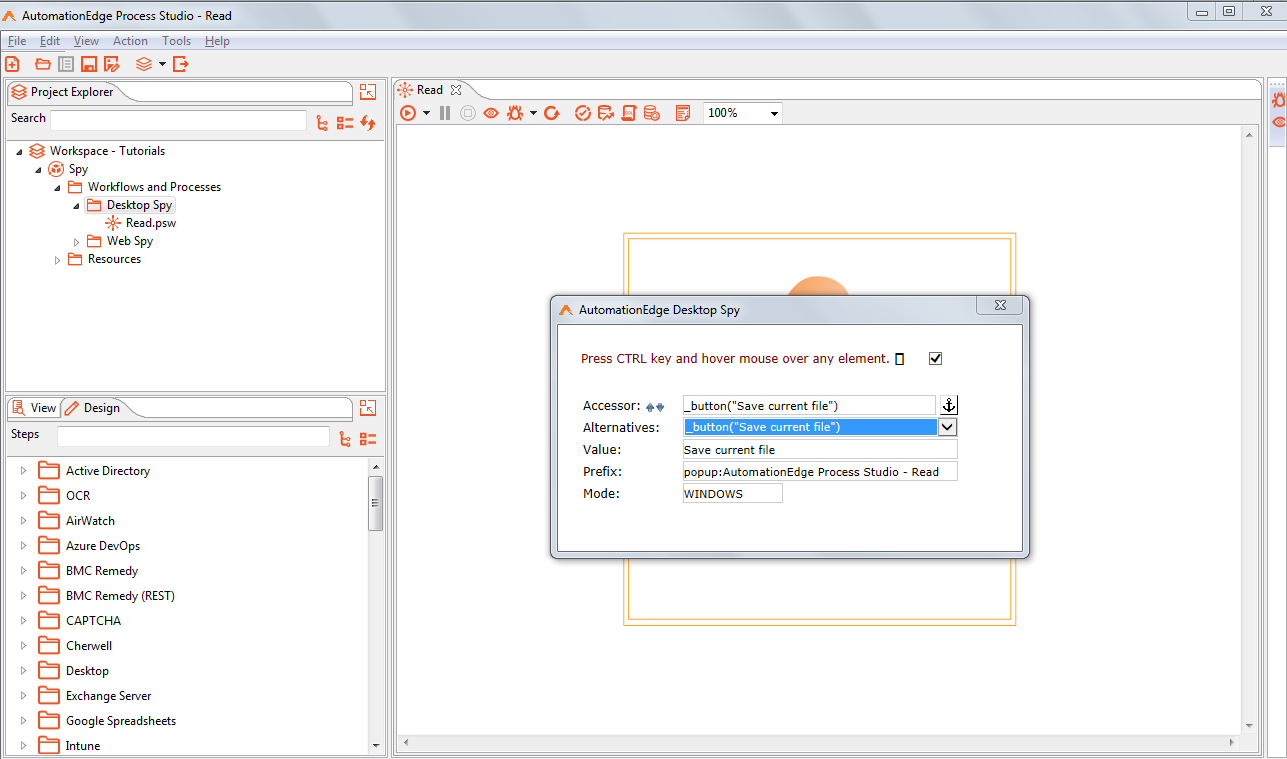Click the anchor icon next to Accessor field
The height and width of the screenshot is (759, 1287).
(949, 405)
